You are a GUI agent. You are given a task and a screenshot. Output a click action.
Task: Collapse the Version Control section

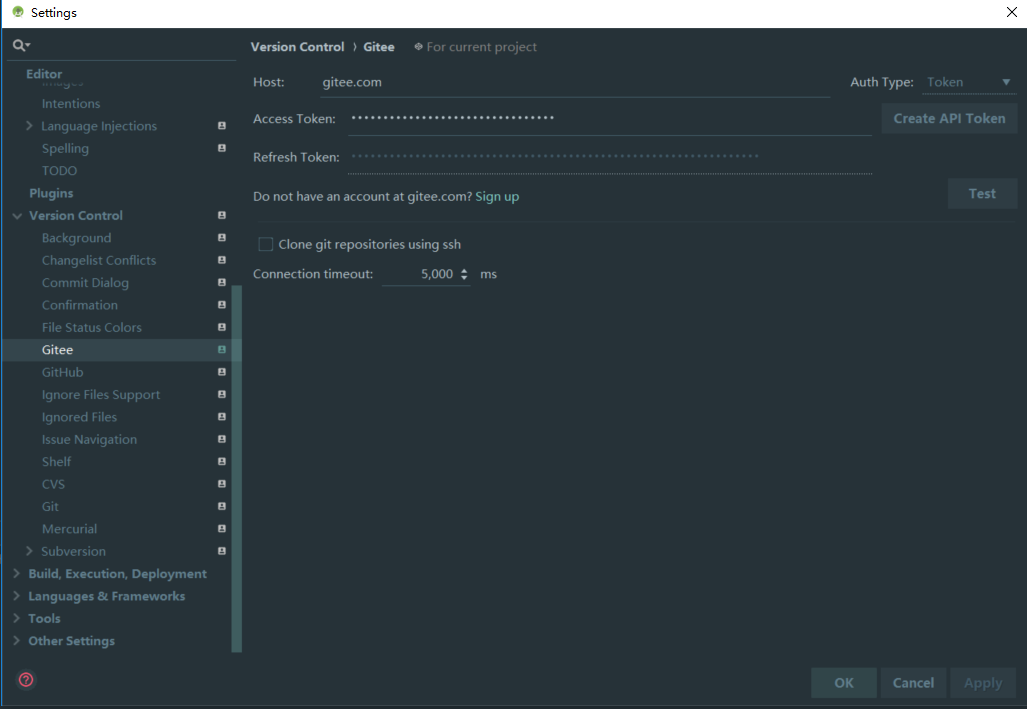17,216
